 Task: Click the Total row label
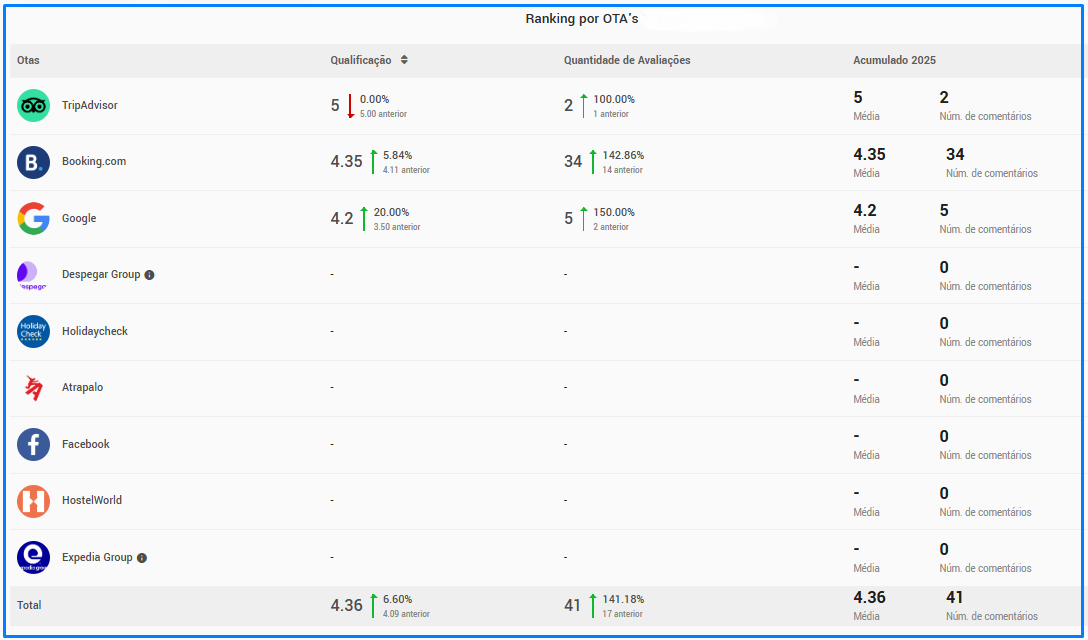coord(29,606)
